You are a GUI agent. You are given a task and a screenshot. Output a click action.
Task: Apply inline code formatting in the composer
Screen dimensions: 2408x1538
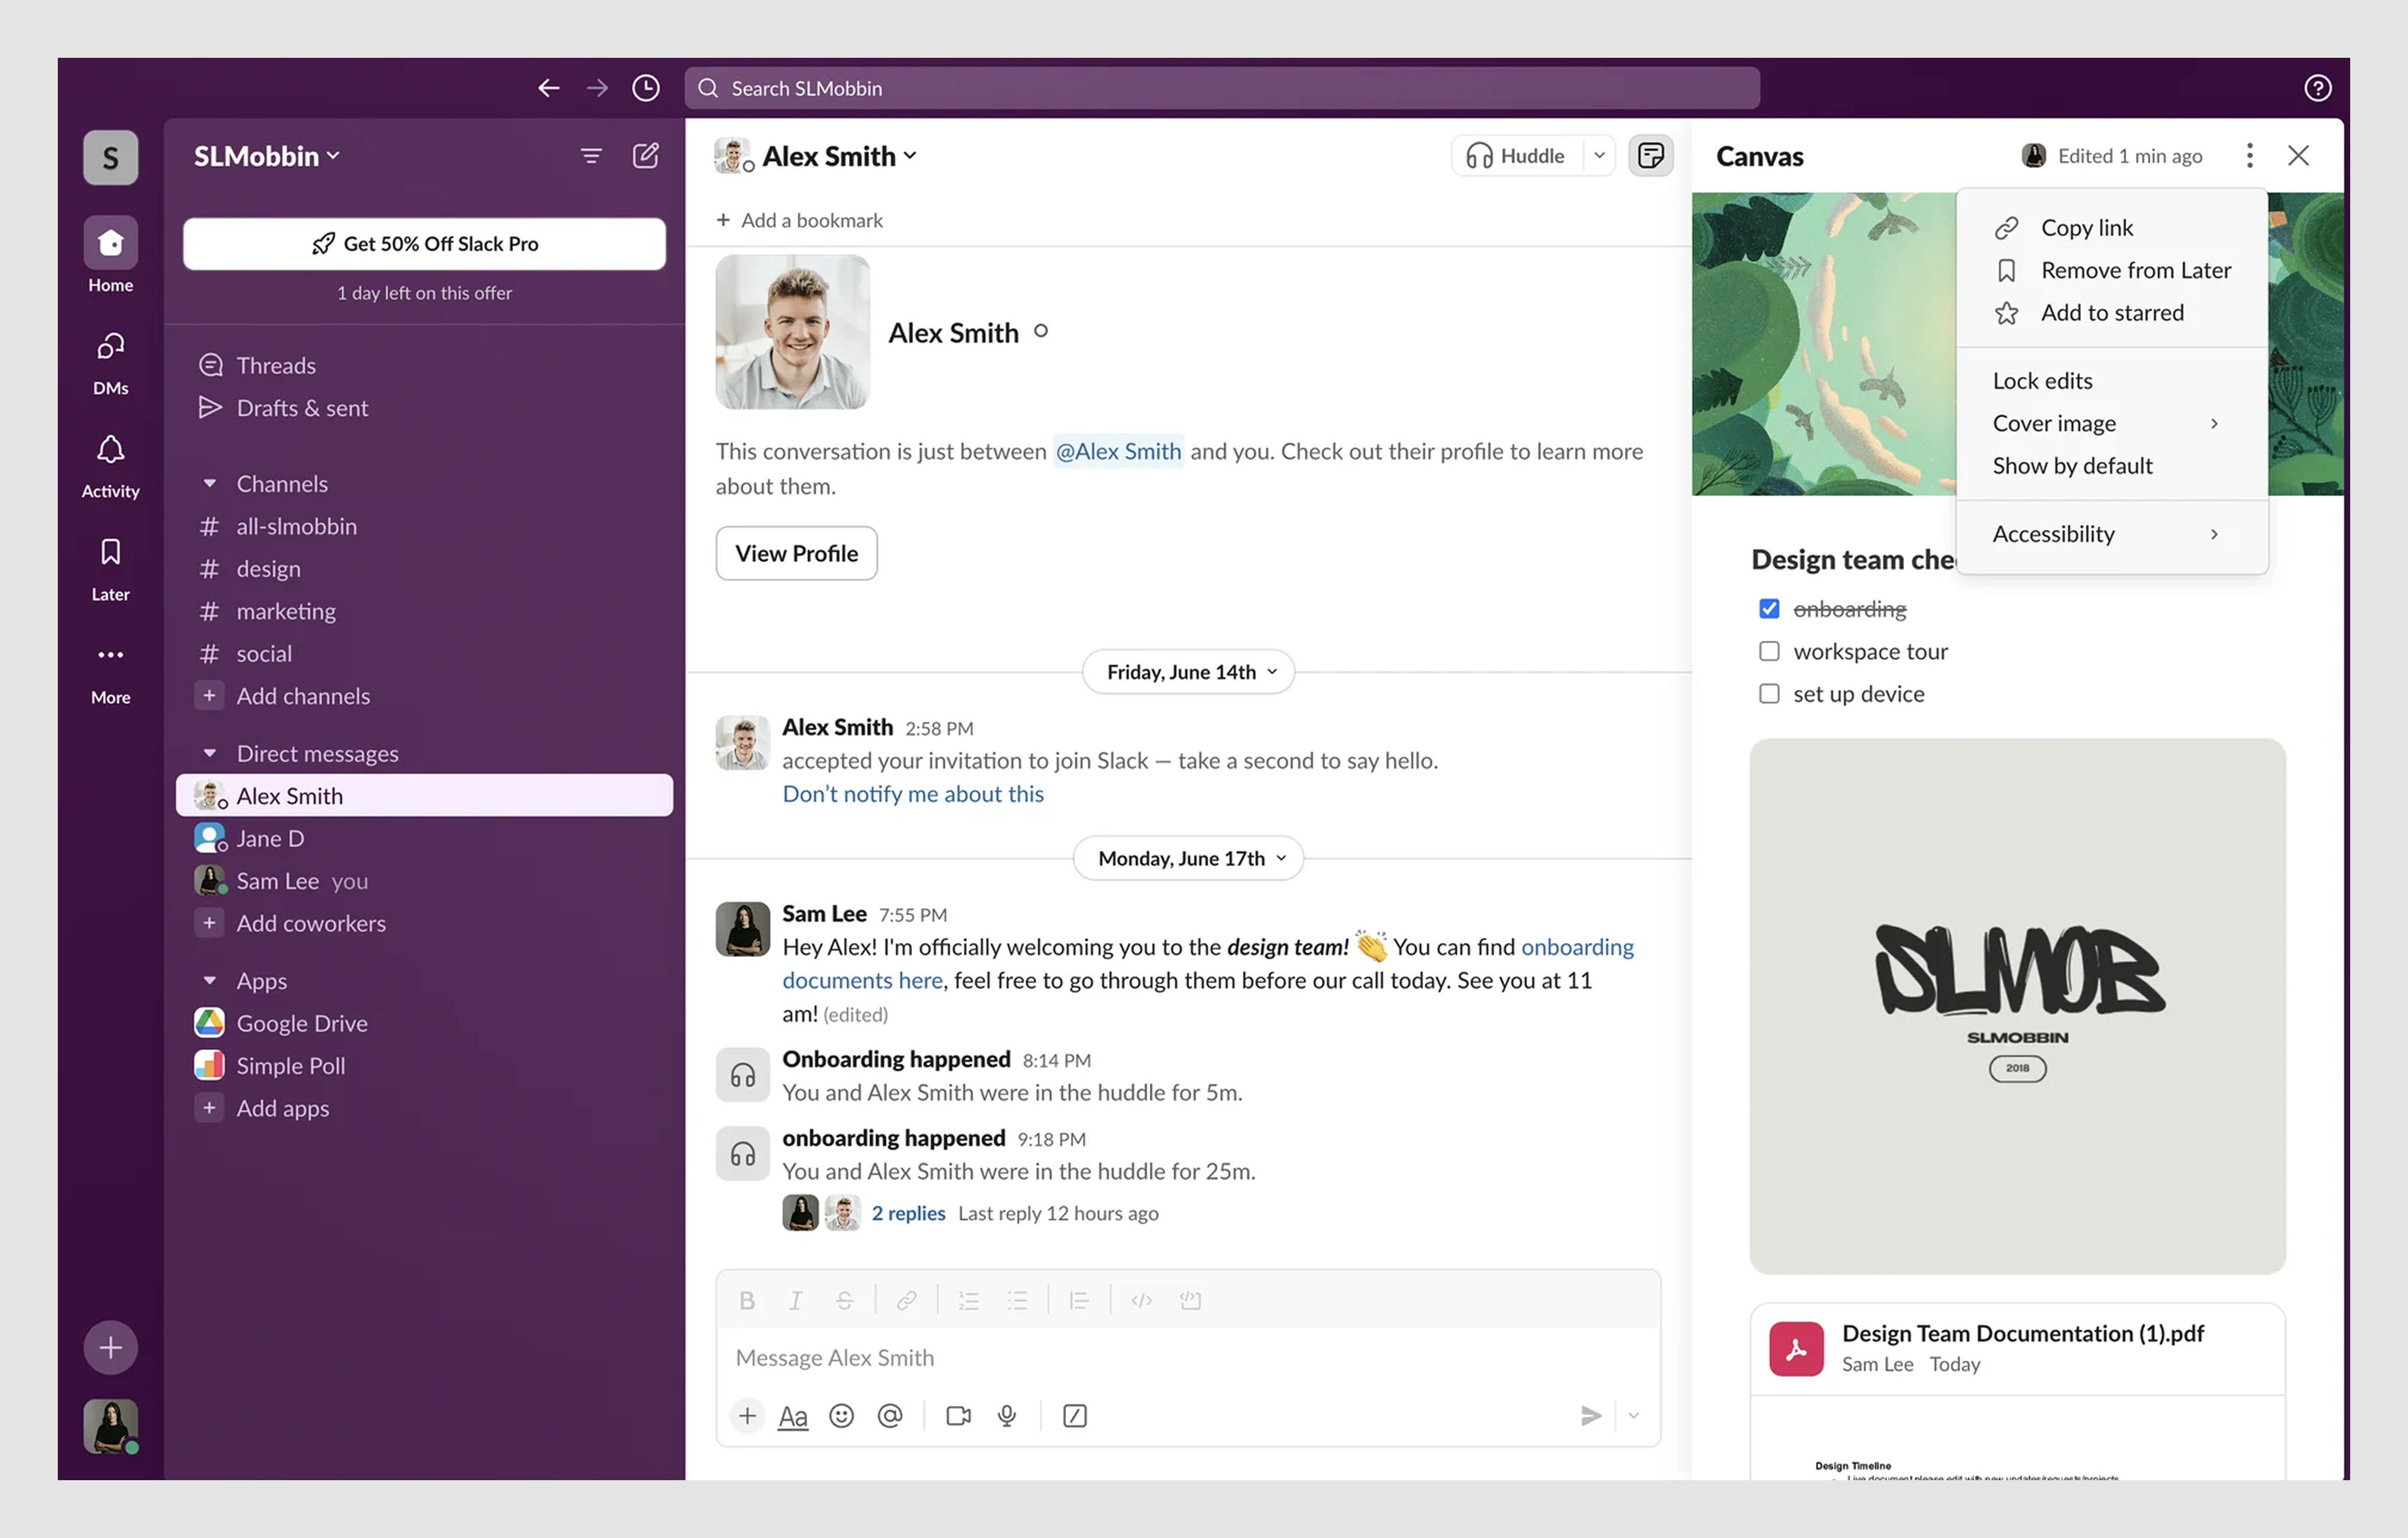1141,1300
